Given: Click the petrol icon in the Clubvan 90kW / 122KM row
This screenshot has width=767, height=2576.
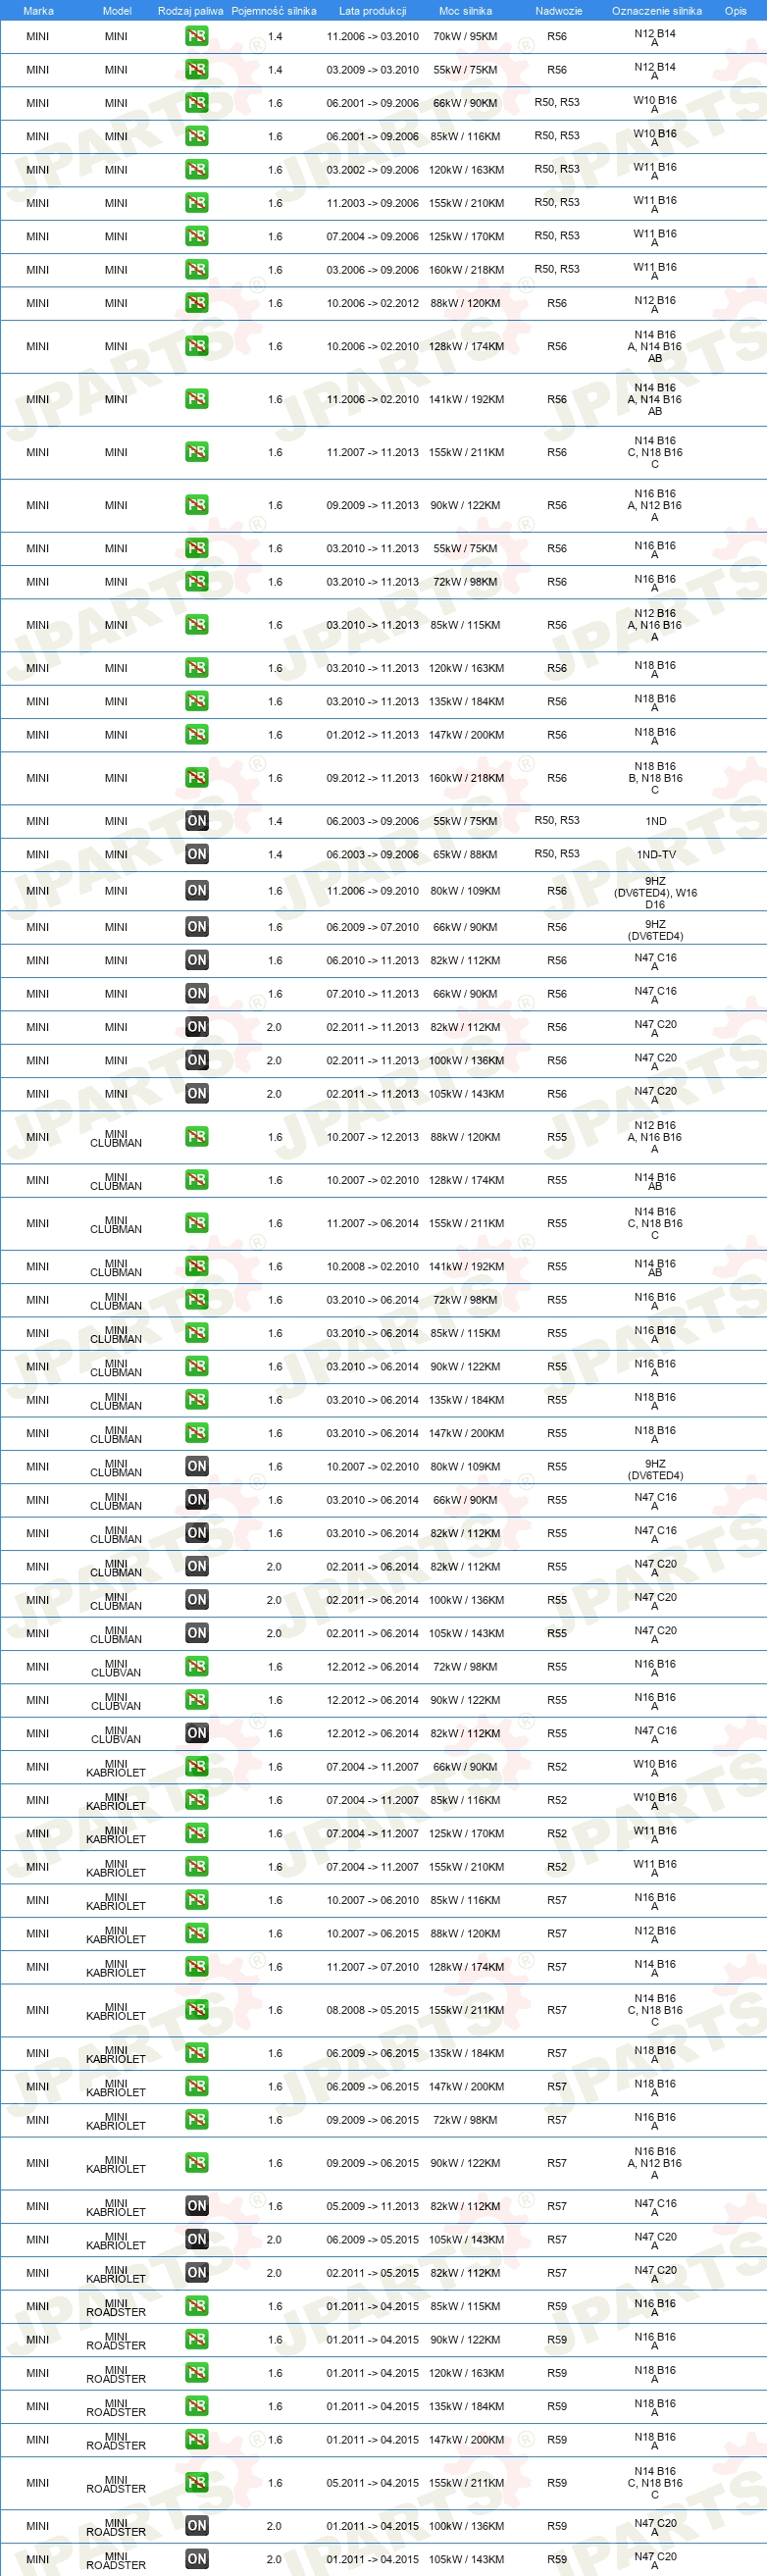Looking at the screenshot, I should coord(197,1700).
